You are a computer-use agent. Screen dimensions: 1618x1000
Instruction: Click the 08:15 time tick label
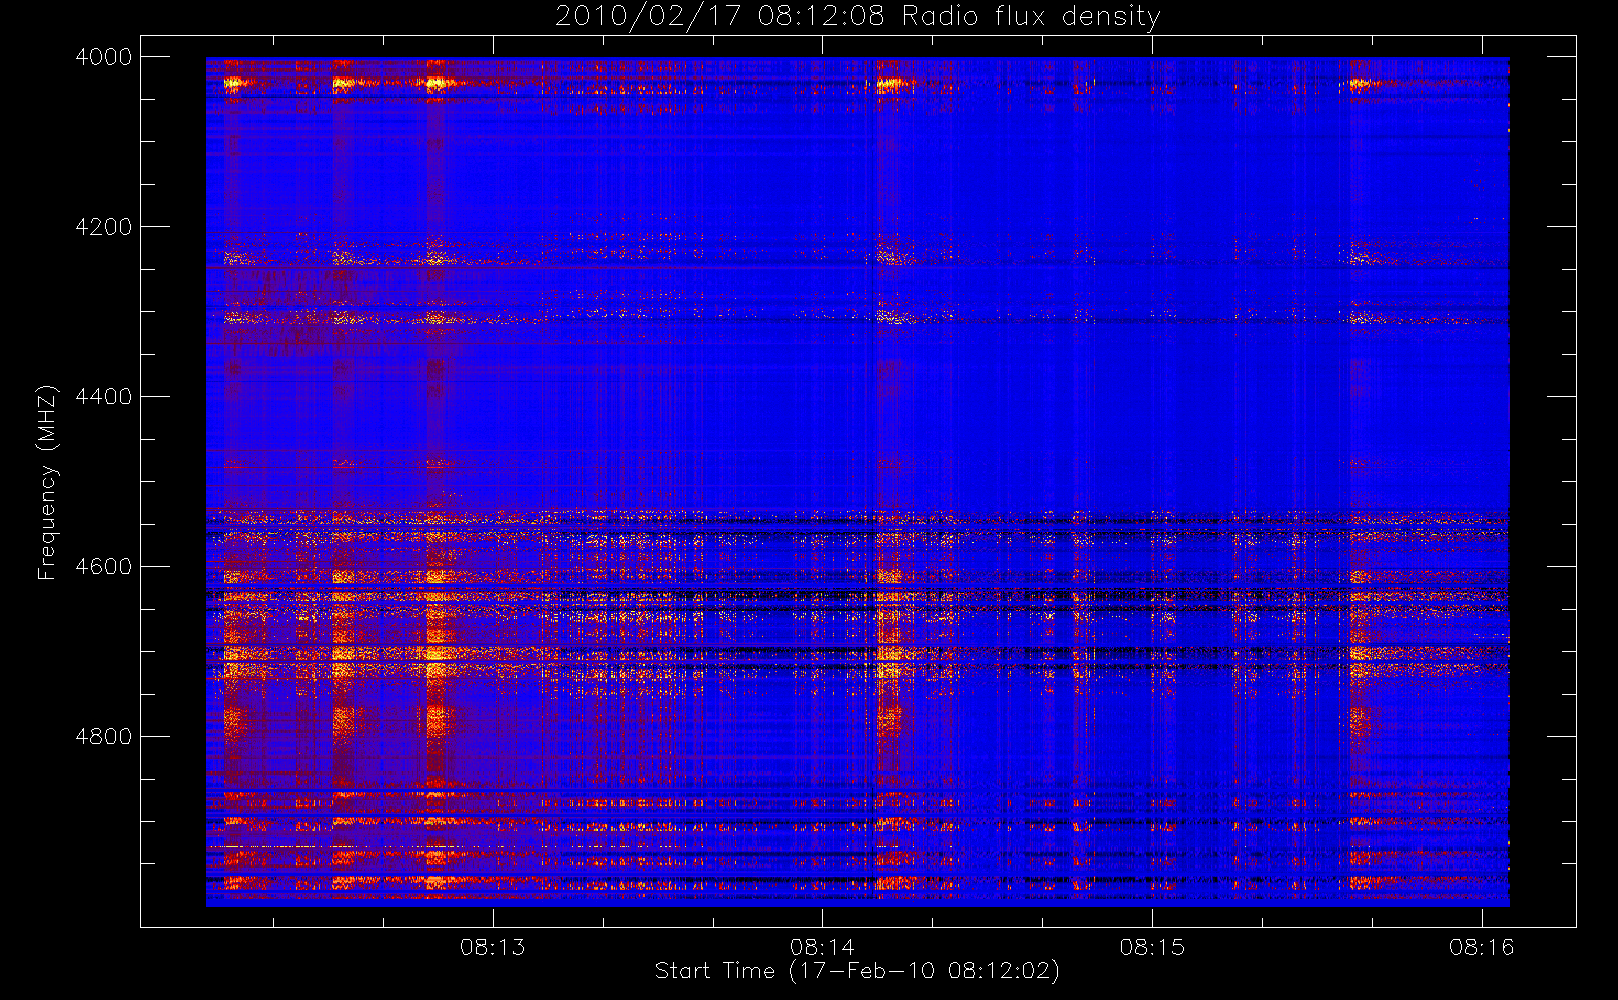(x=1152, y=947)
